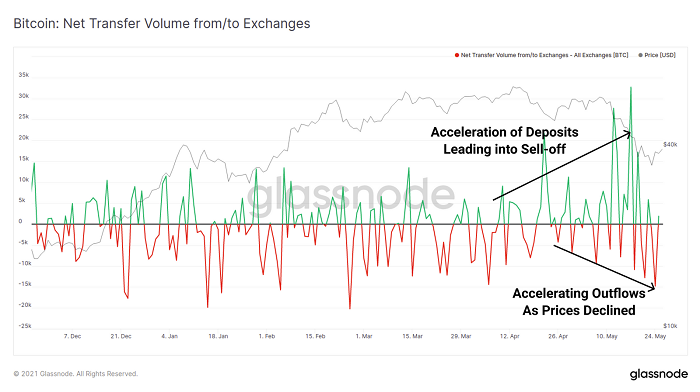The width and height of the screenshot is (700, 392).
Task: Select the 24. May date axis label
Action: 655,336
